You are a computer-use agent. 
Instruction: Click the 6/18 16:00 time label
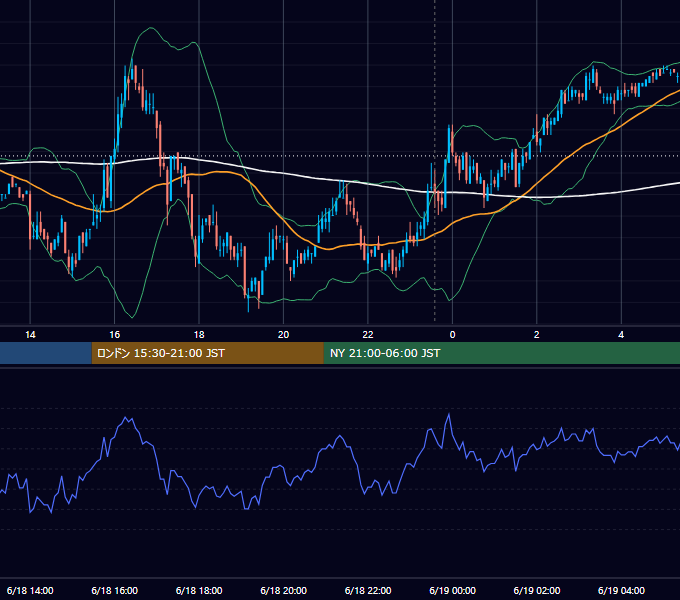tap(114, 590)
